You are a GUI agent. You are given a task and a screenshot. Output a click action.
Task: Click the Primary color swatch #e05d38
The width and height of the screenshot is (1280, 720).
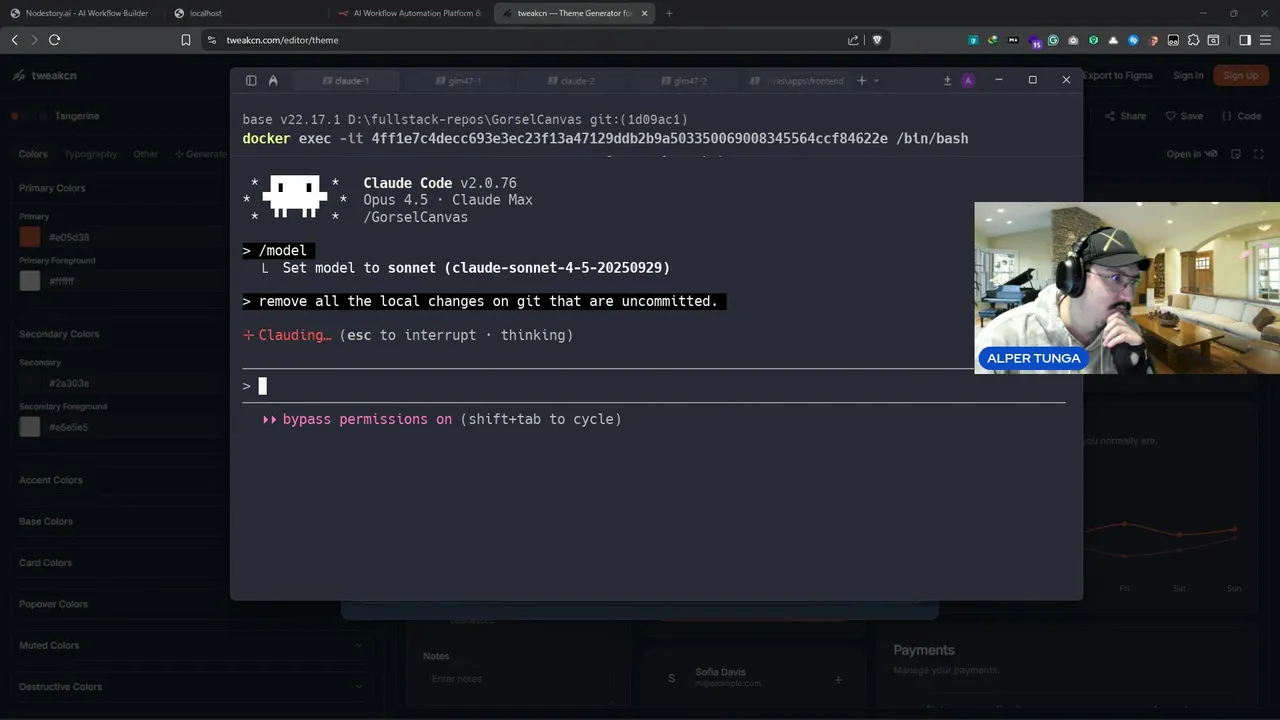[x=30, y=237]
